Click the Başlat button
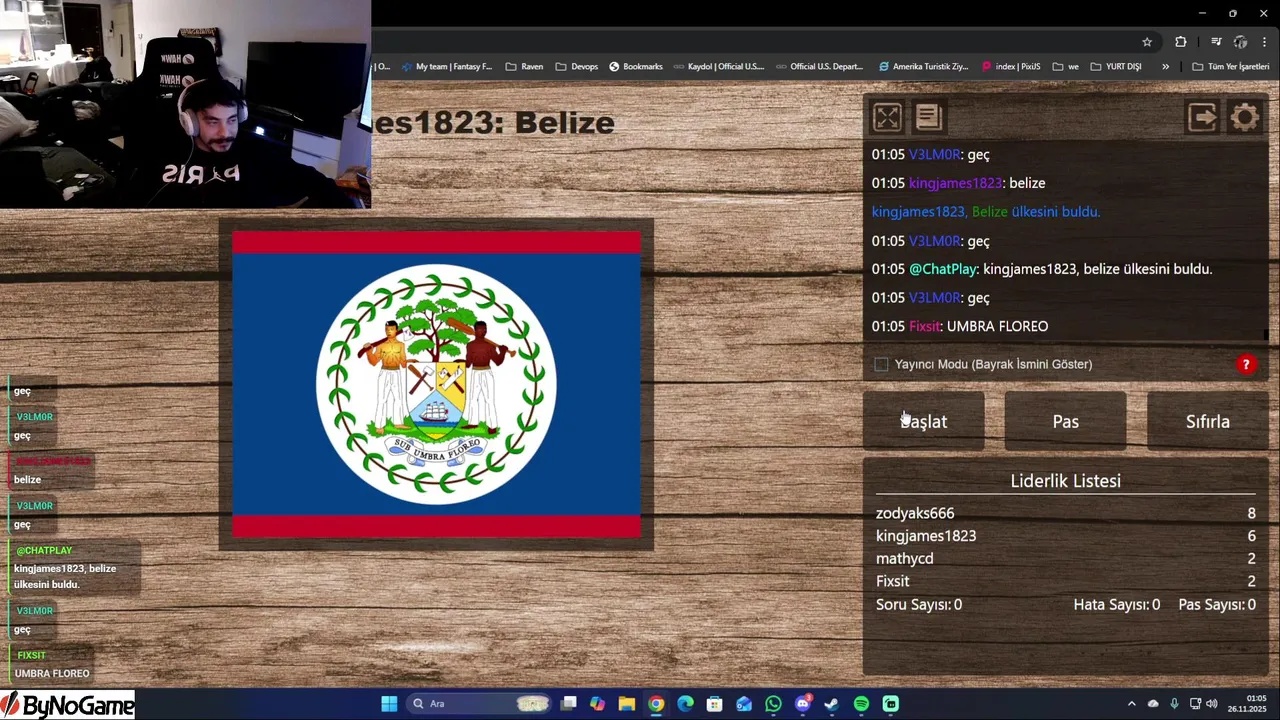 pos(924,421)
